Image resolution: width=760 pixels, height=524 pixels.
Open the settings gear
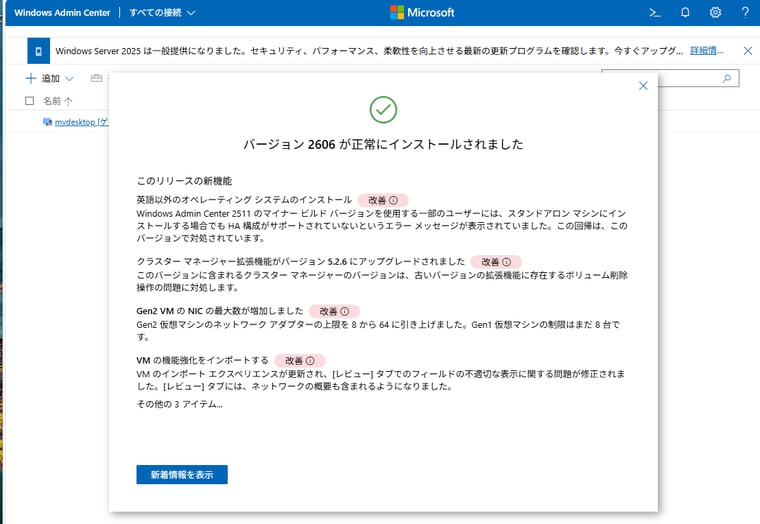[x=715, y=13]
